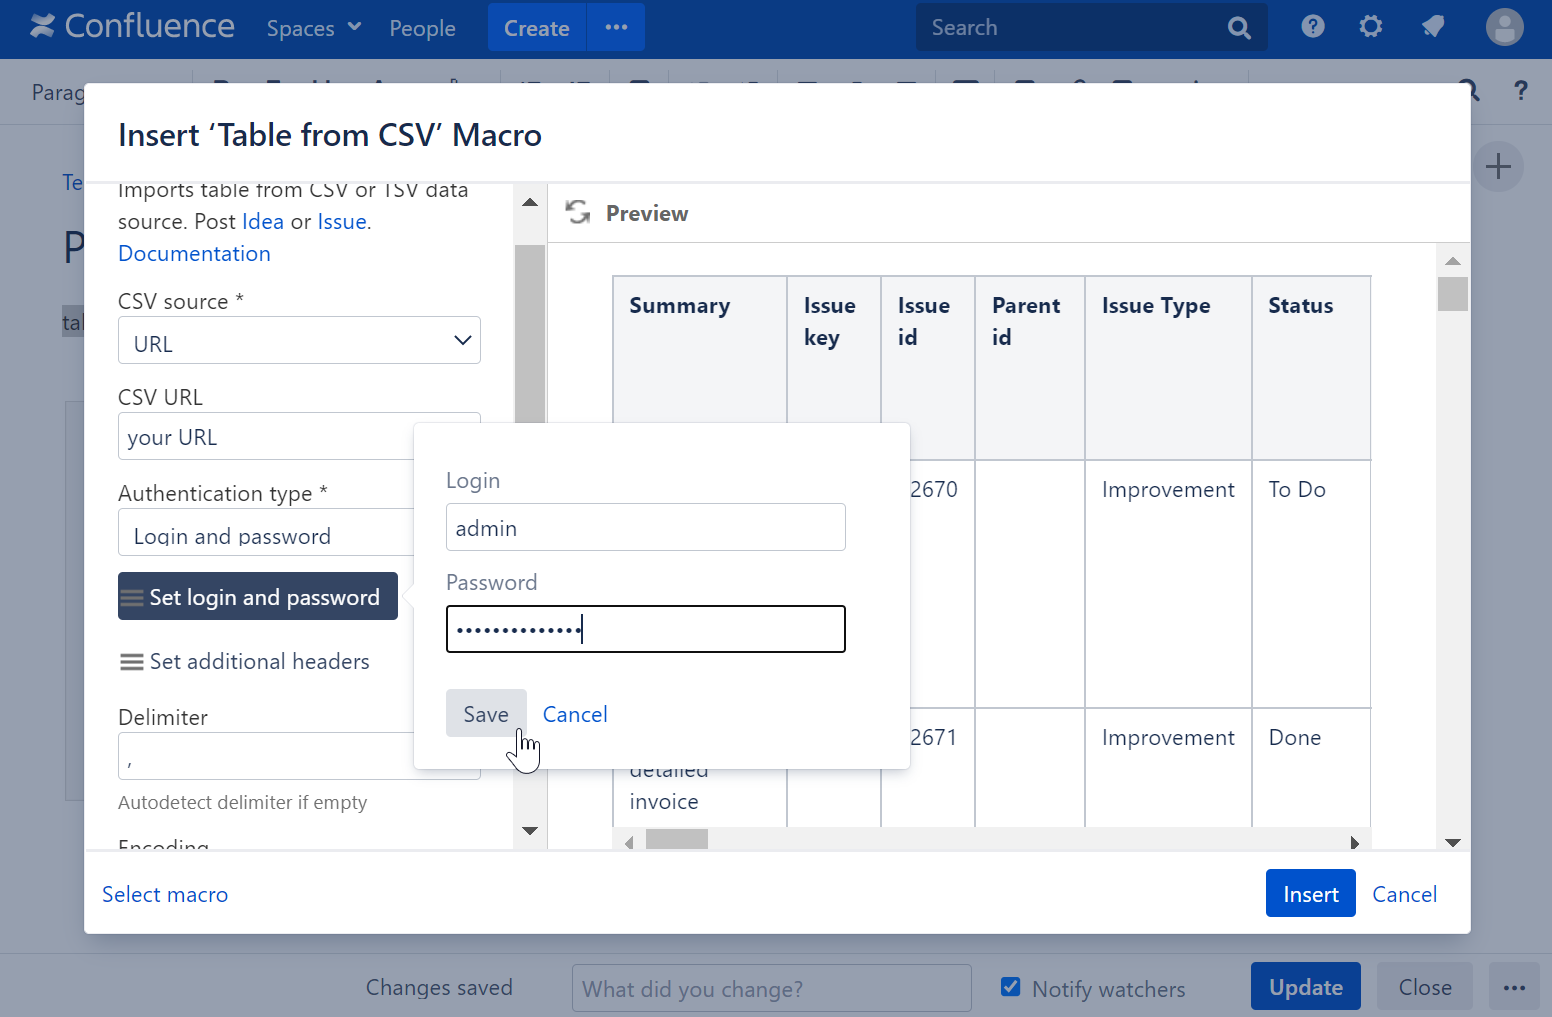Screen dimensions: 1552x1017
Task: Toggle the Notify watchers checkbox
Action: 1011,987
